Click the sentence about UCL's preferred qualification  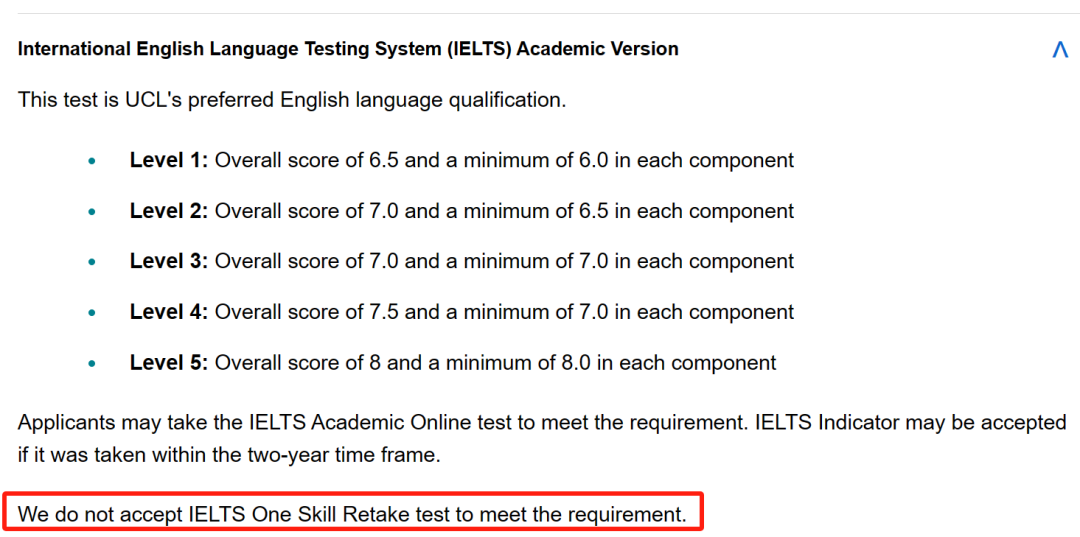(x=291, y=100)
